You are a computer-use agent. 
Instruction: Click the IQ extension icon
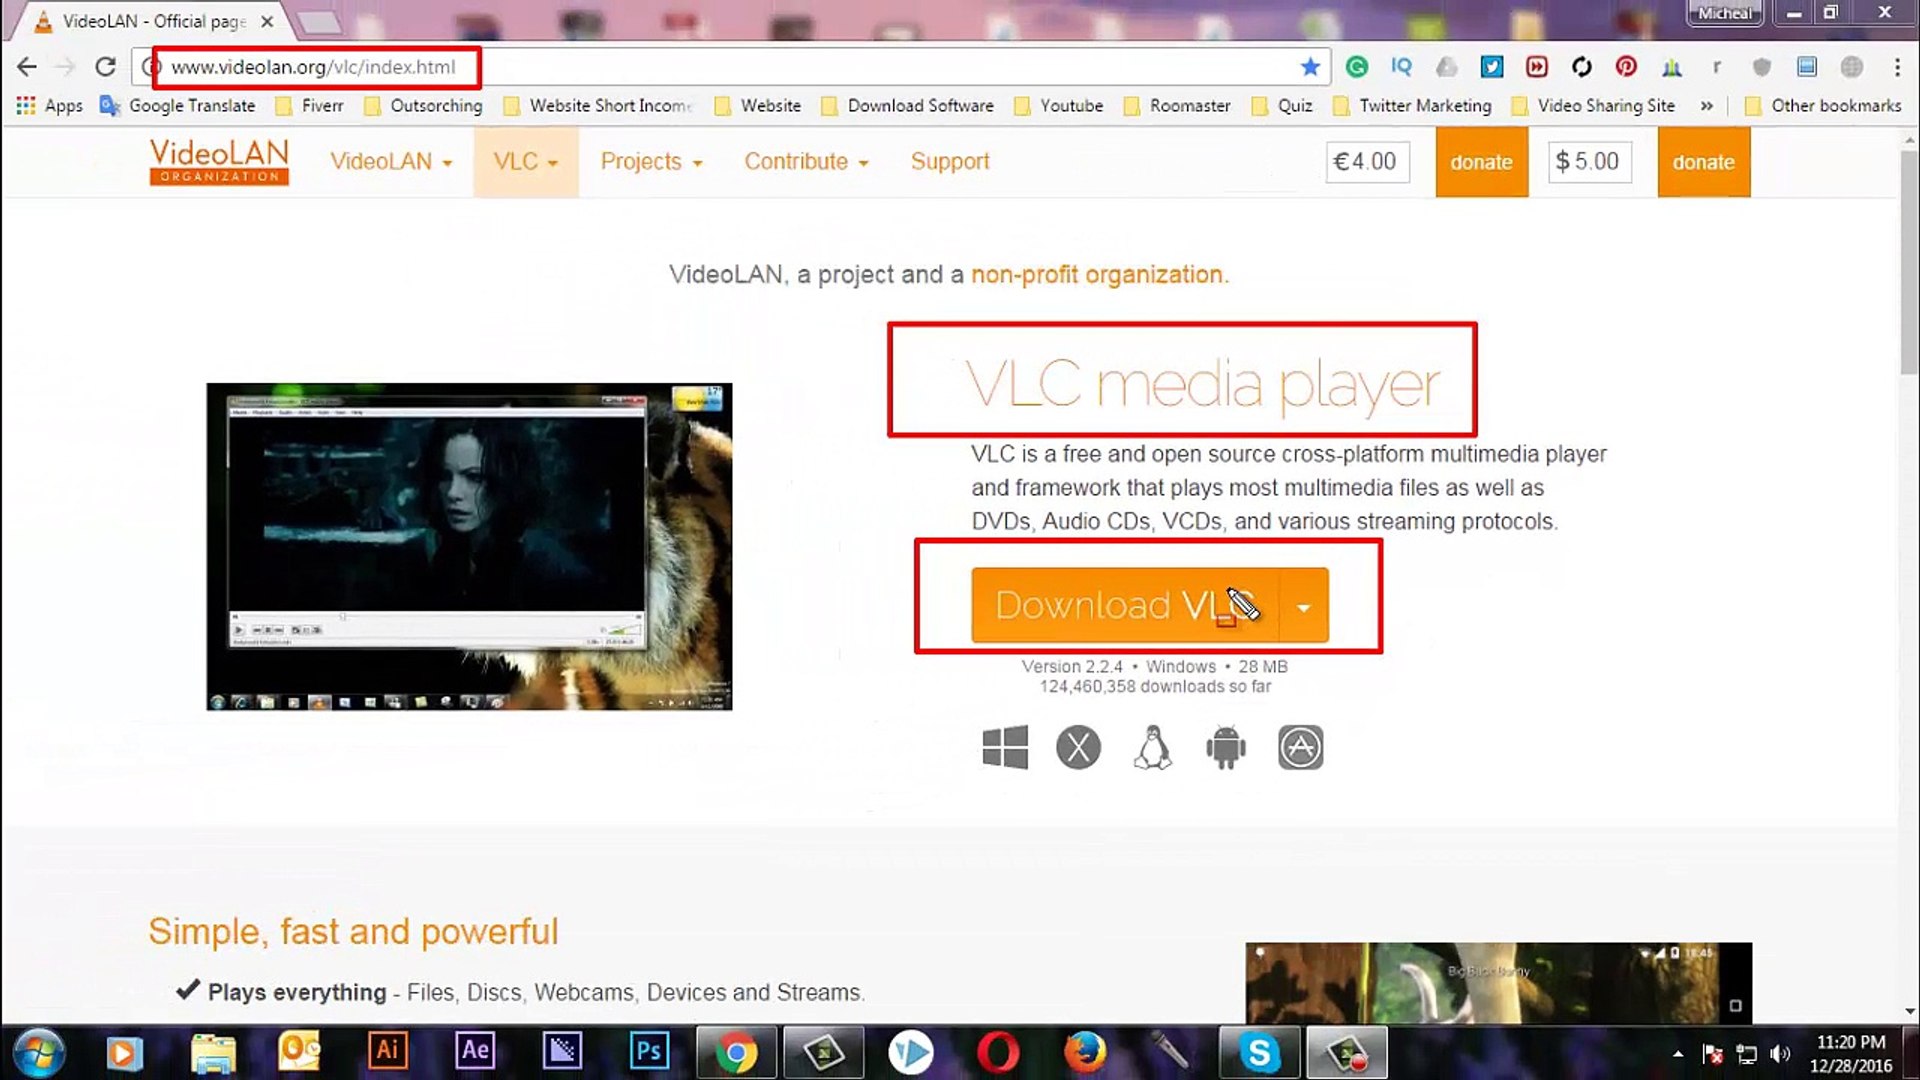pyautogui.click(x=1401, y=67)
